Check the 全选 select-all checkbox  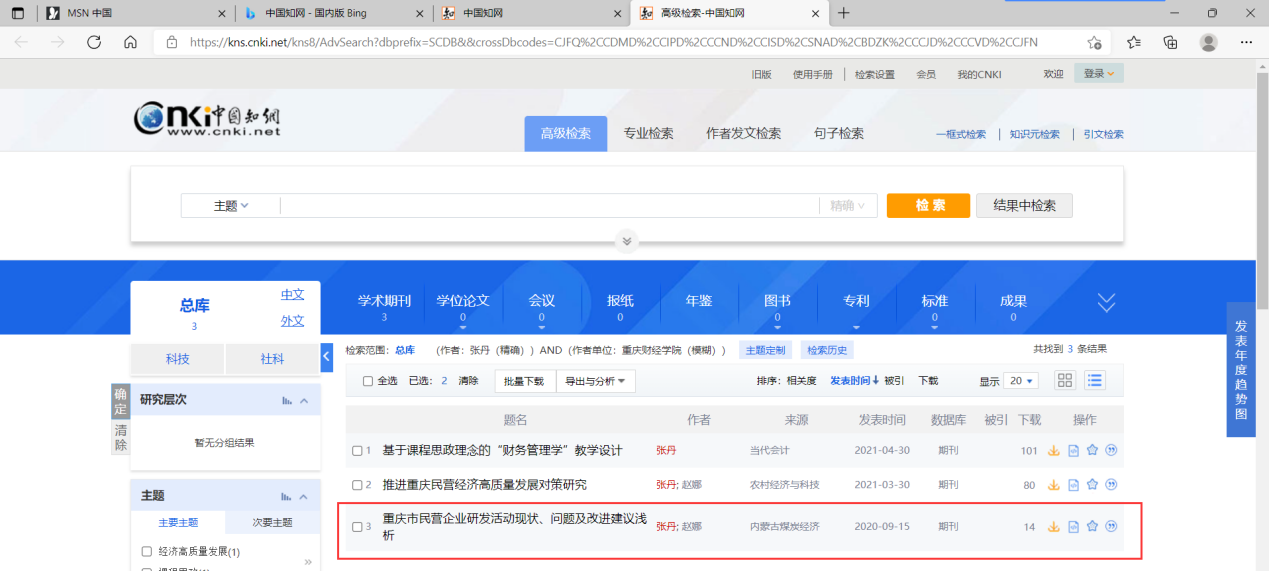coord(368,381)
